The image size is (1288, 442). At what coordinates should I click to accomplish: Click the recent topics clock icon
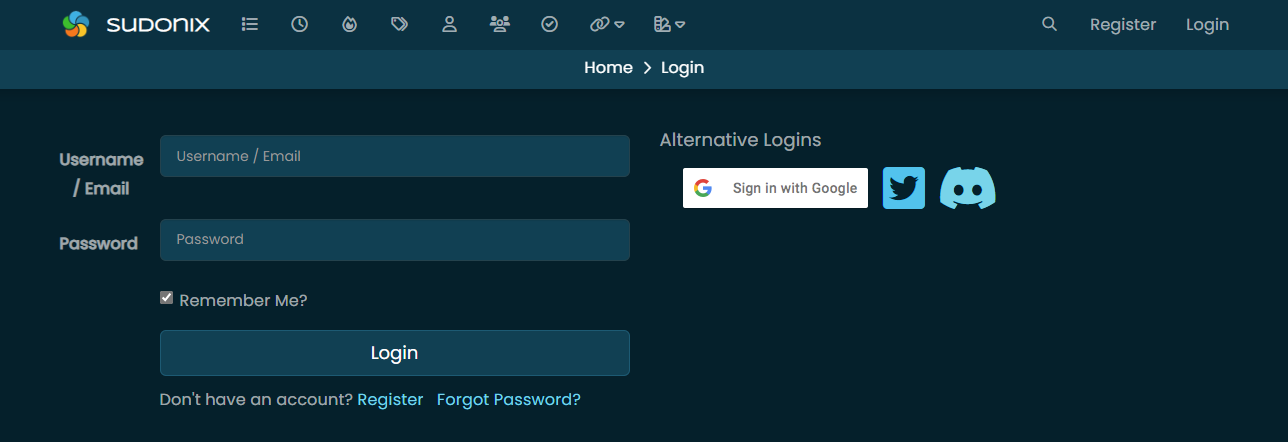(x=300, y=24)
